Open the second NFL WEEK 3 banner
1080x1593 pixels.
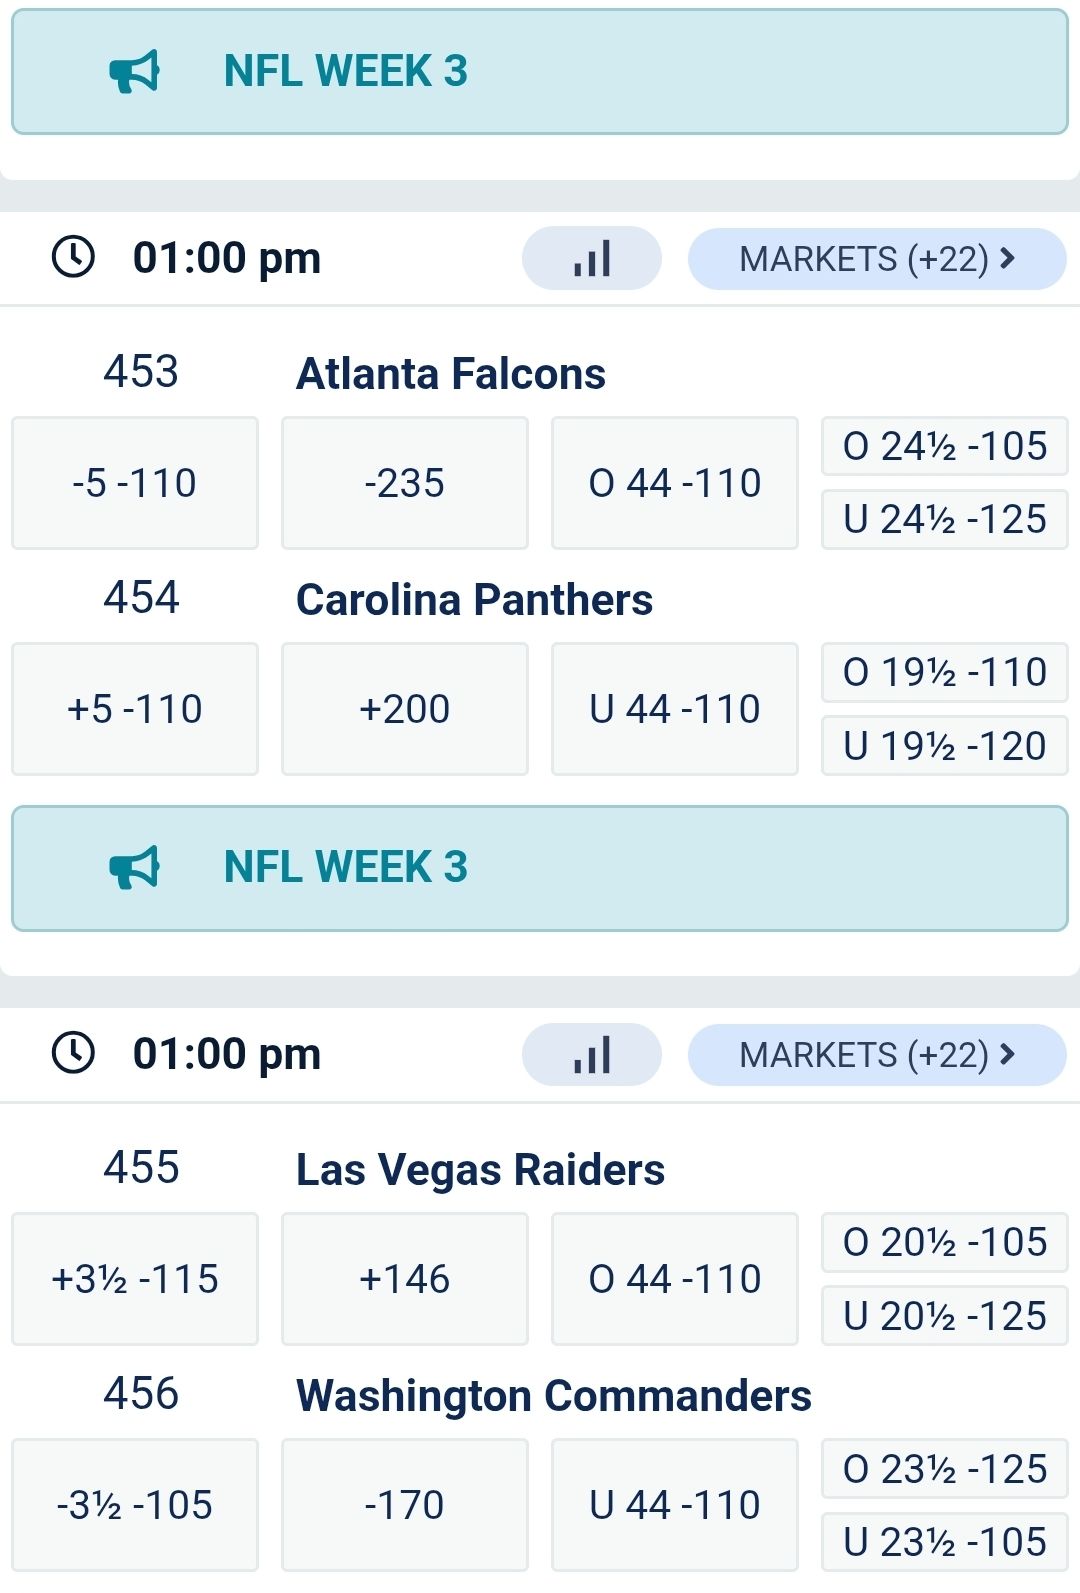(540, 868)
